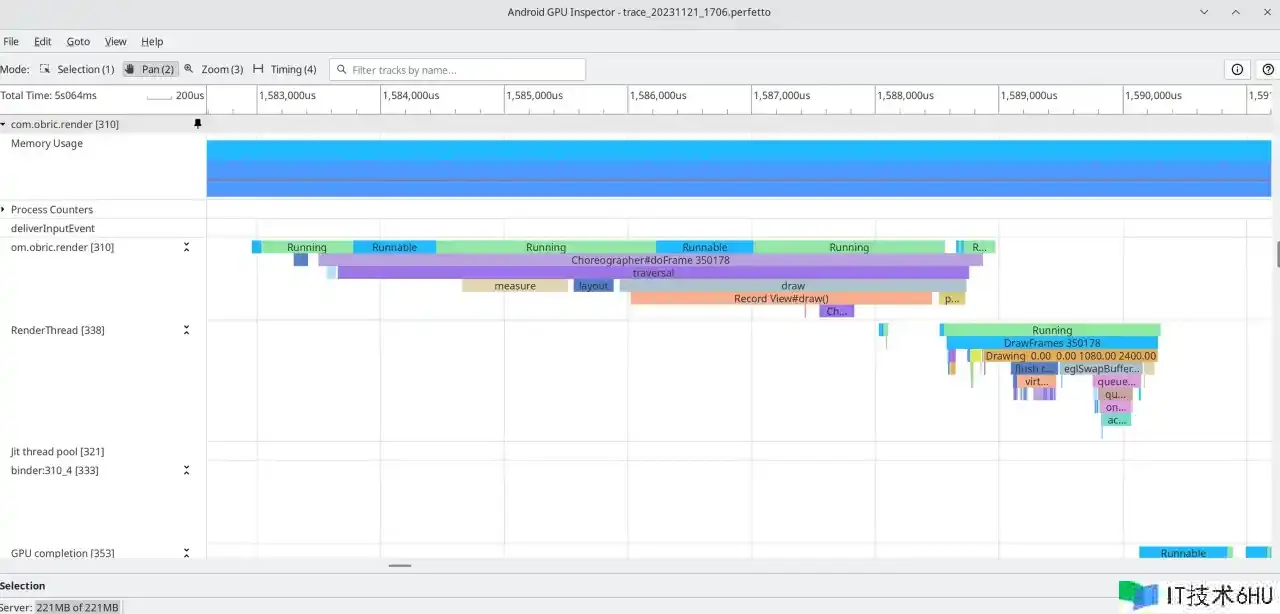
Task: Select the Drawing 0.00 0.00 1080.00 2400.00 slice
Action: coord(1070,356)
